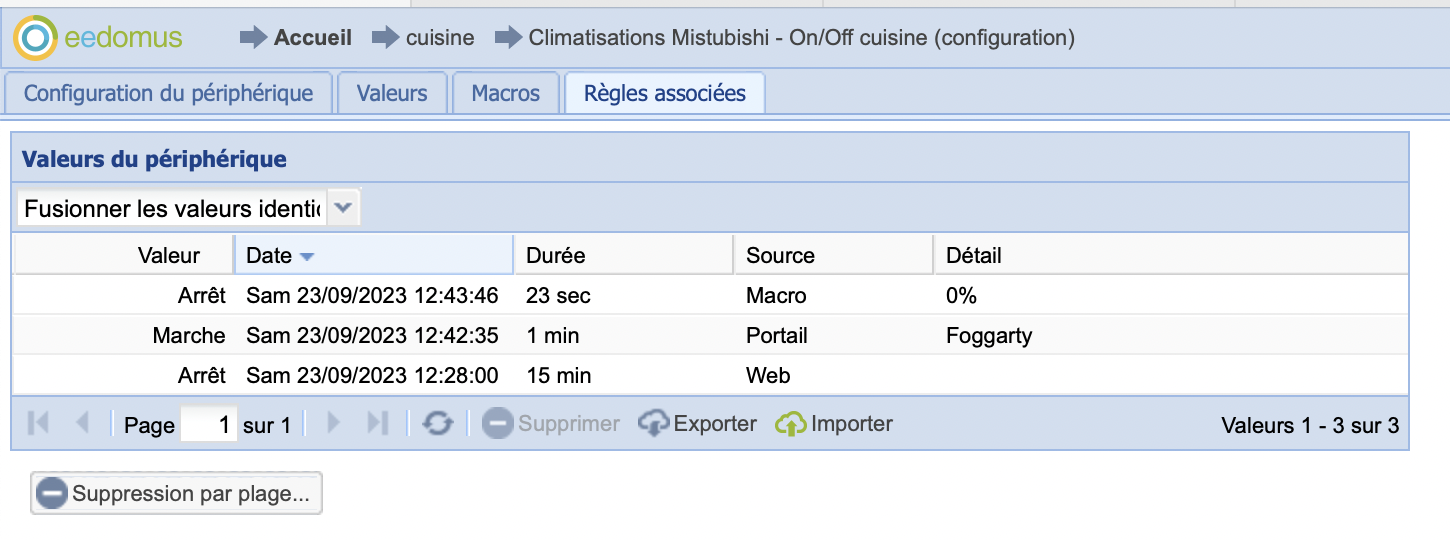Click the Supprimer minus icon
The height and width of the screenshot is (540, 1450).
click(497, 424)
